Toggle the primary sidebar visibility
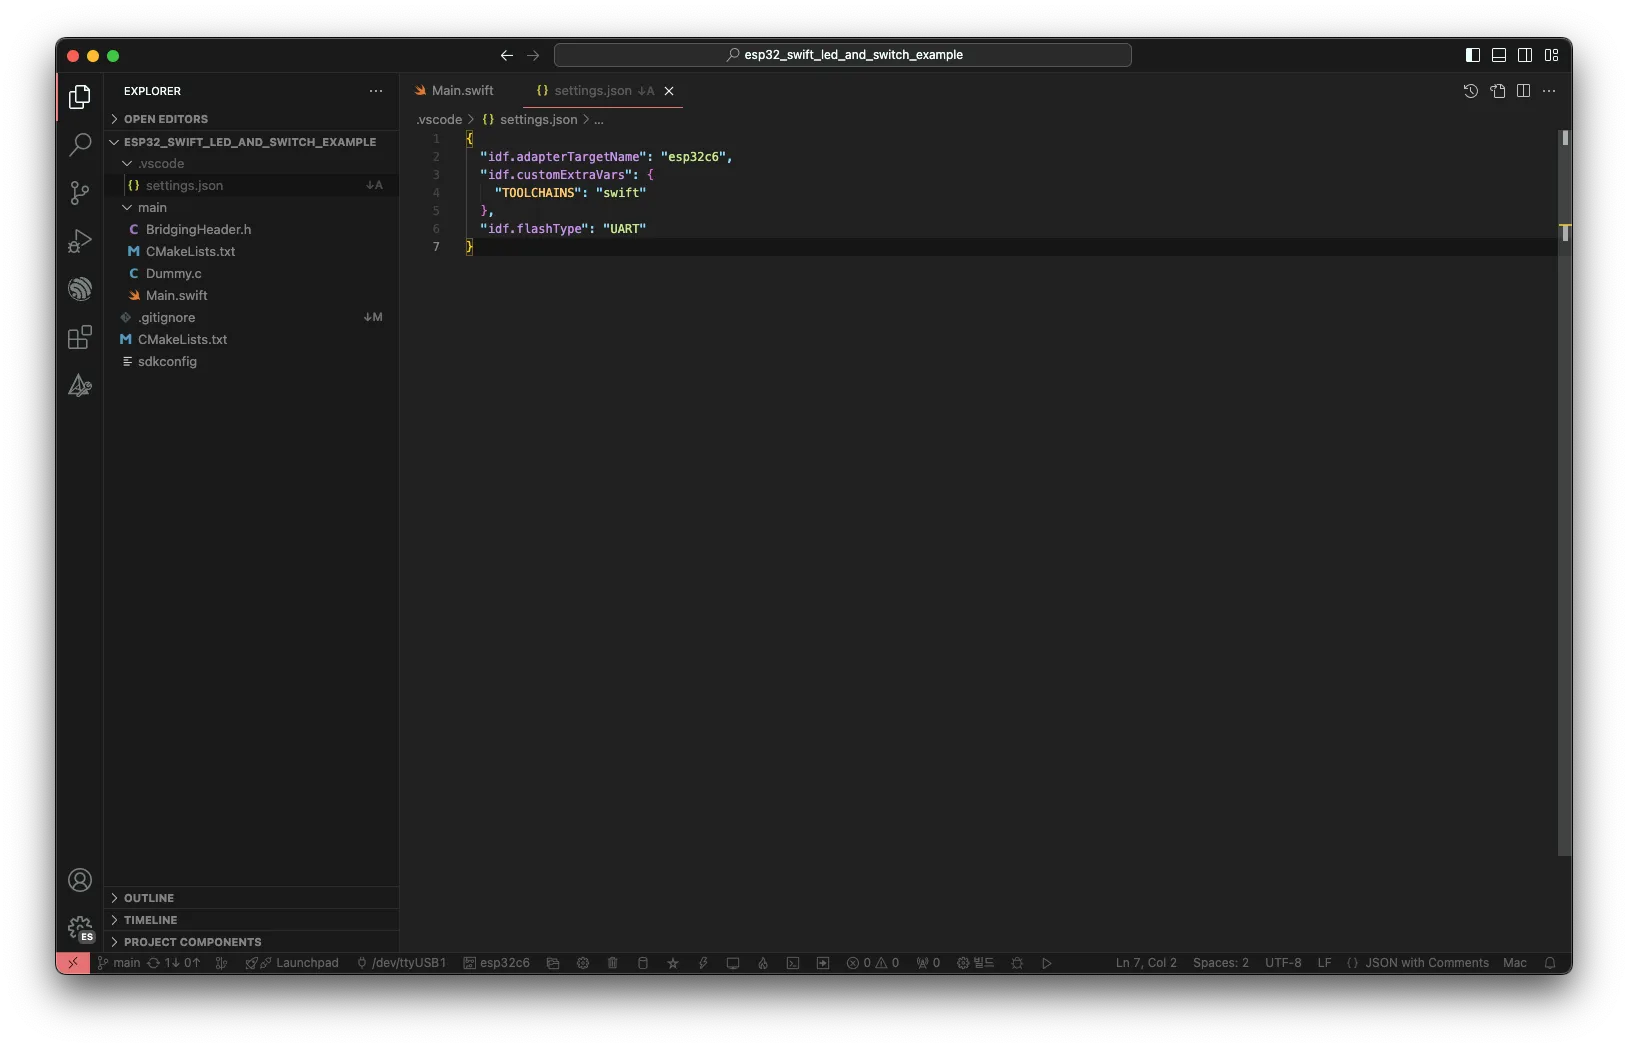Image resolution: width=1628 pixels, height=1048 pixels. [x=1472, y=55]
